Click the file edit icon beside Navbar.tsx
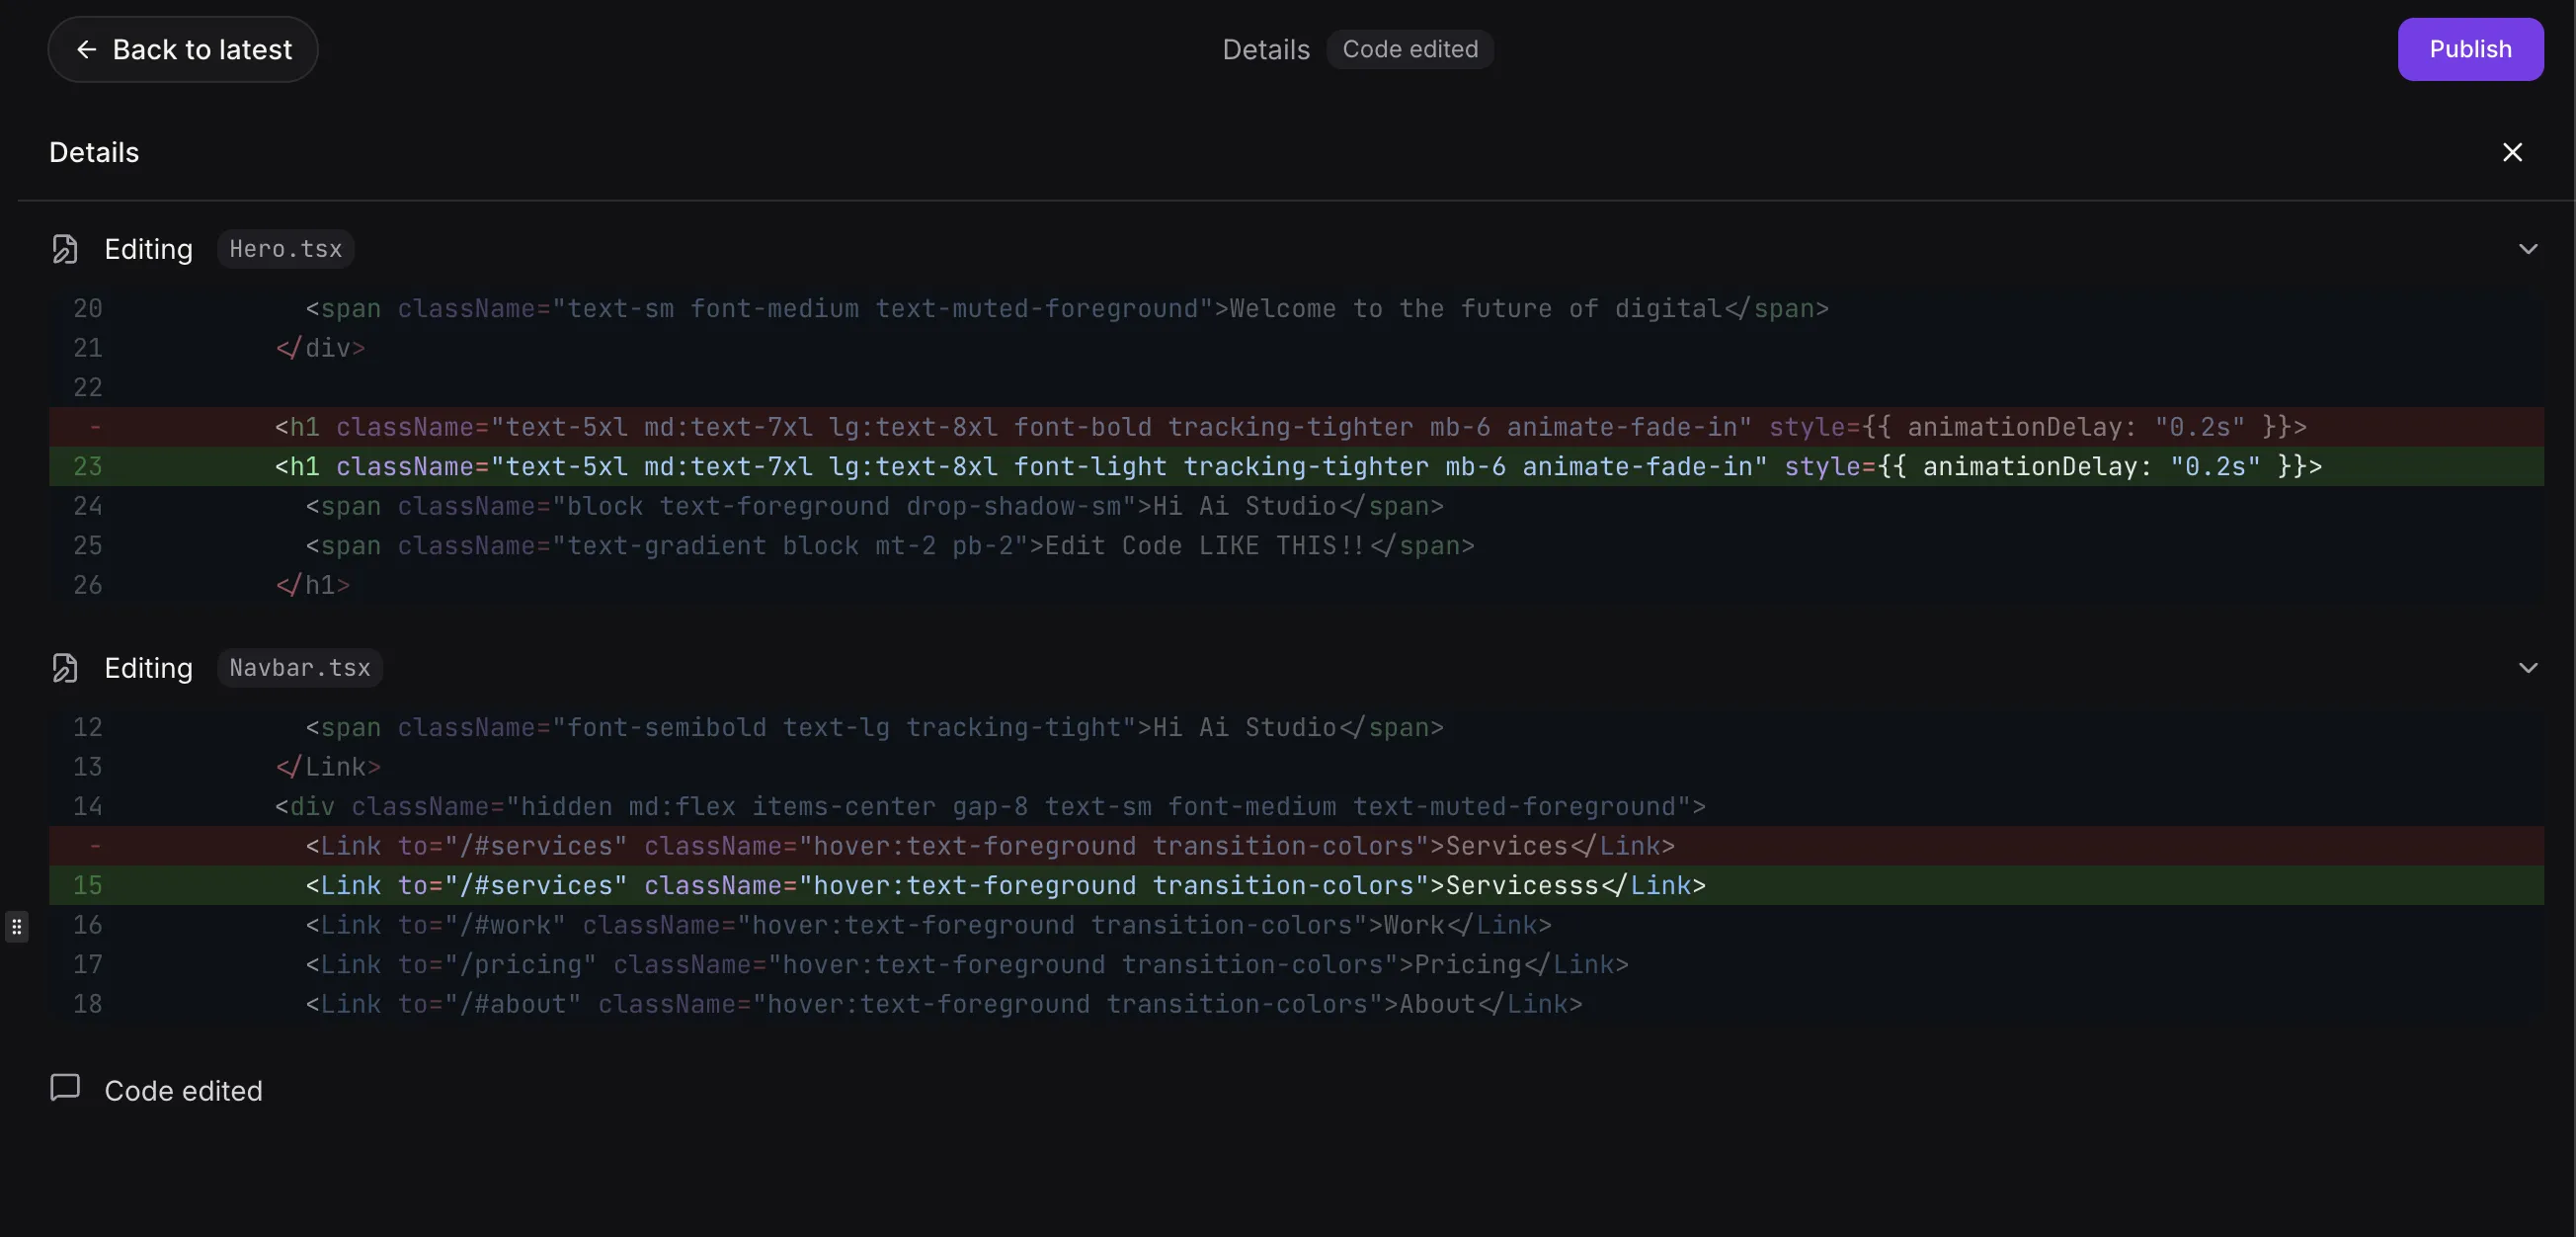2576x1237 pixels. coord(65,668)
